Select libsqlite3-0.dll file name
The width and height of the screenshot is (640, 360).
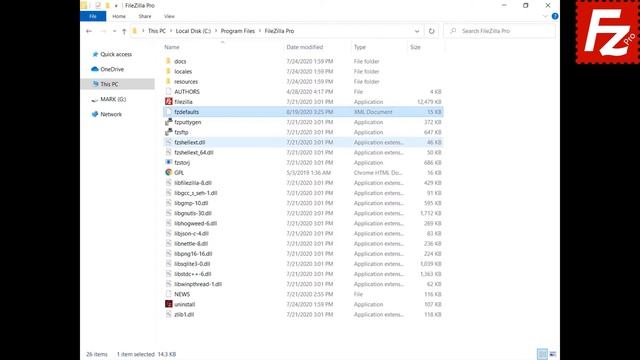192,264
